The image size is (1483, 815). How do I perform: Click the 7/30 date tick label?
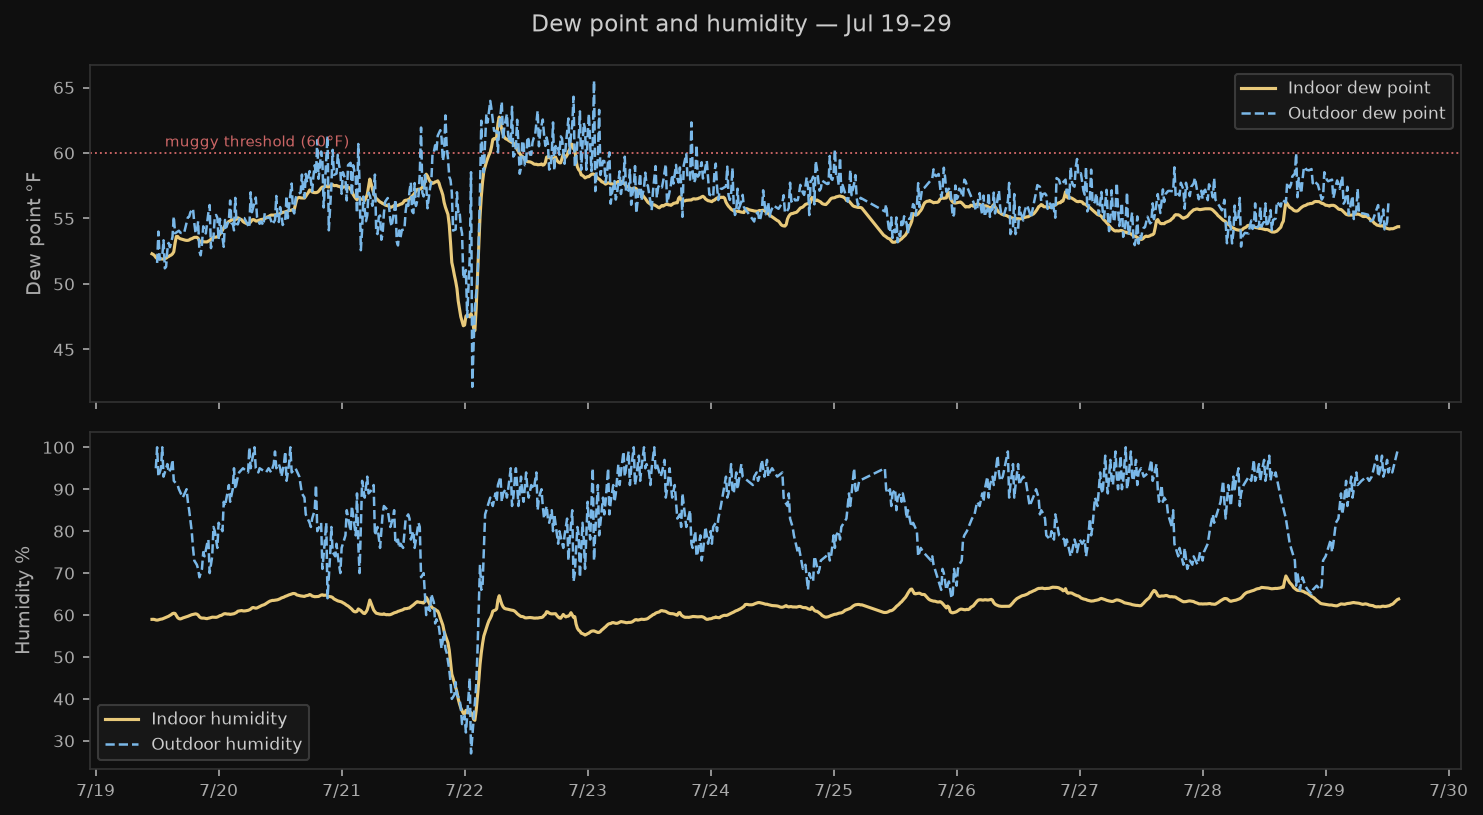tap(1449, 790)
